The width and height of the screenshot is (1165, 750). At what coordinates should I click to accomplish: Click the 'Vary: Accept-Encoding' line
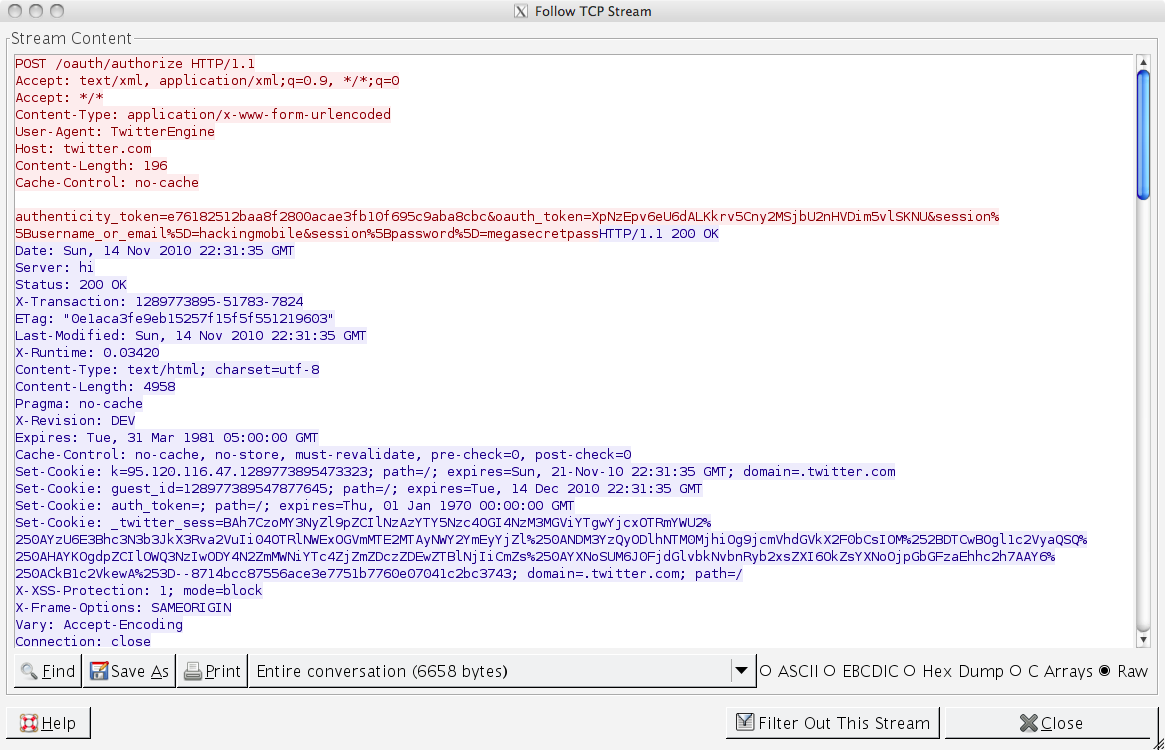[x=99, y=625]
